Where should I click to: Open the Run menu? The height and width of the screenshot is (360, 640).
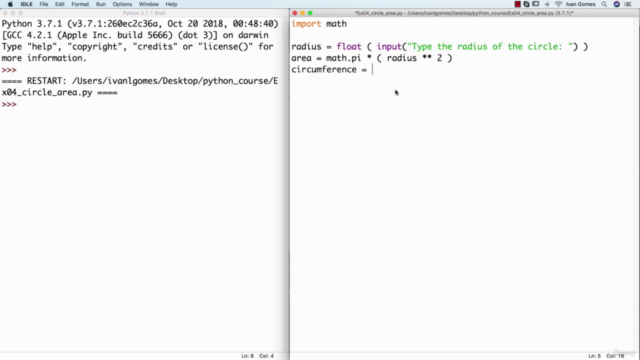101,4
